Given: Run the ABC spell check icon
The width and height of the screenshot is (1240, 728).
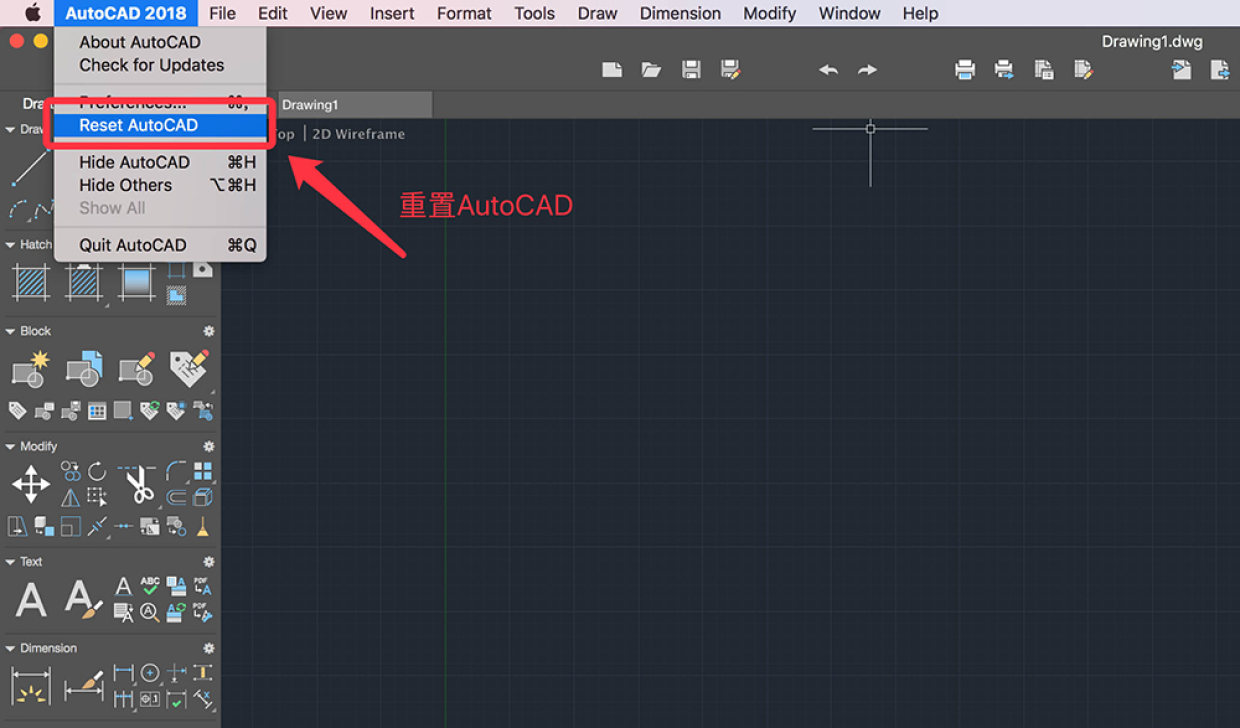Looking at the screenshot, I should coord(150,586).
